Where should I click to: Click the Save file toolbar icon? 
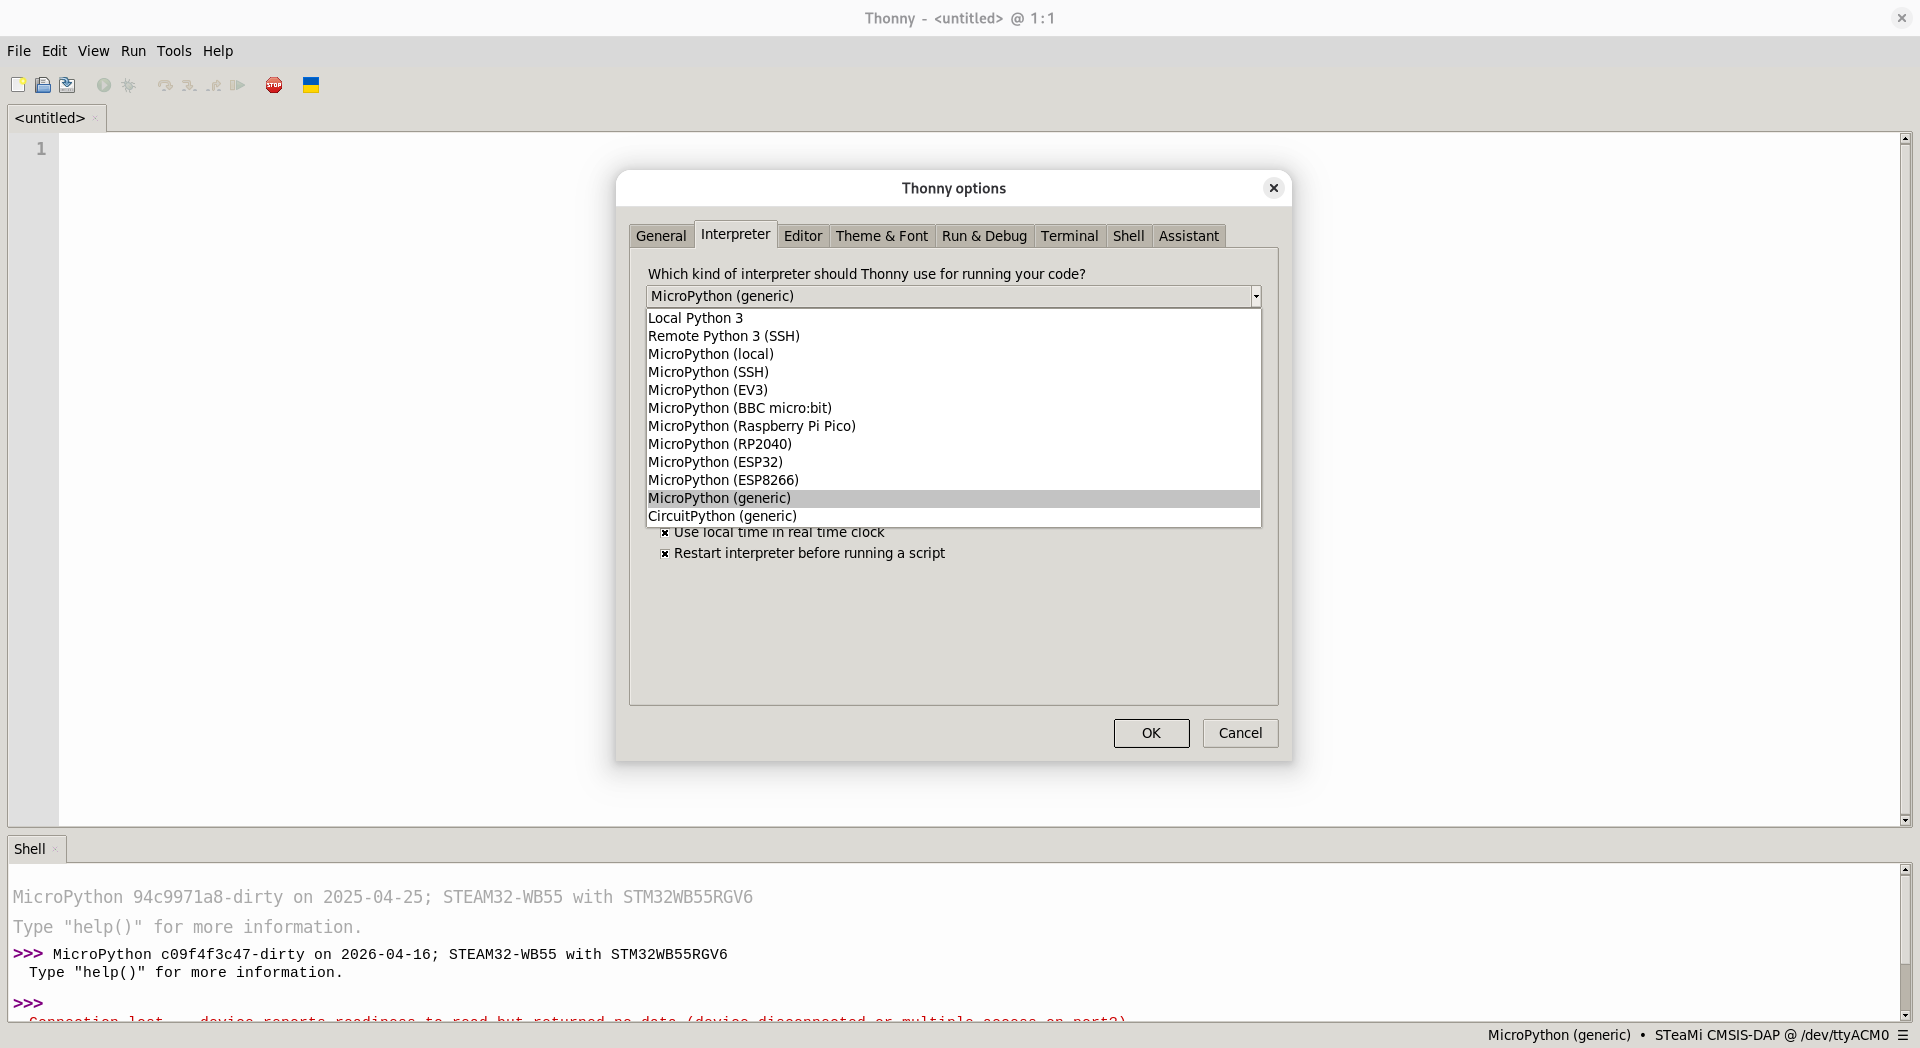point(67,85)
